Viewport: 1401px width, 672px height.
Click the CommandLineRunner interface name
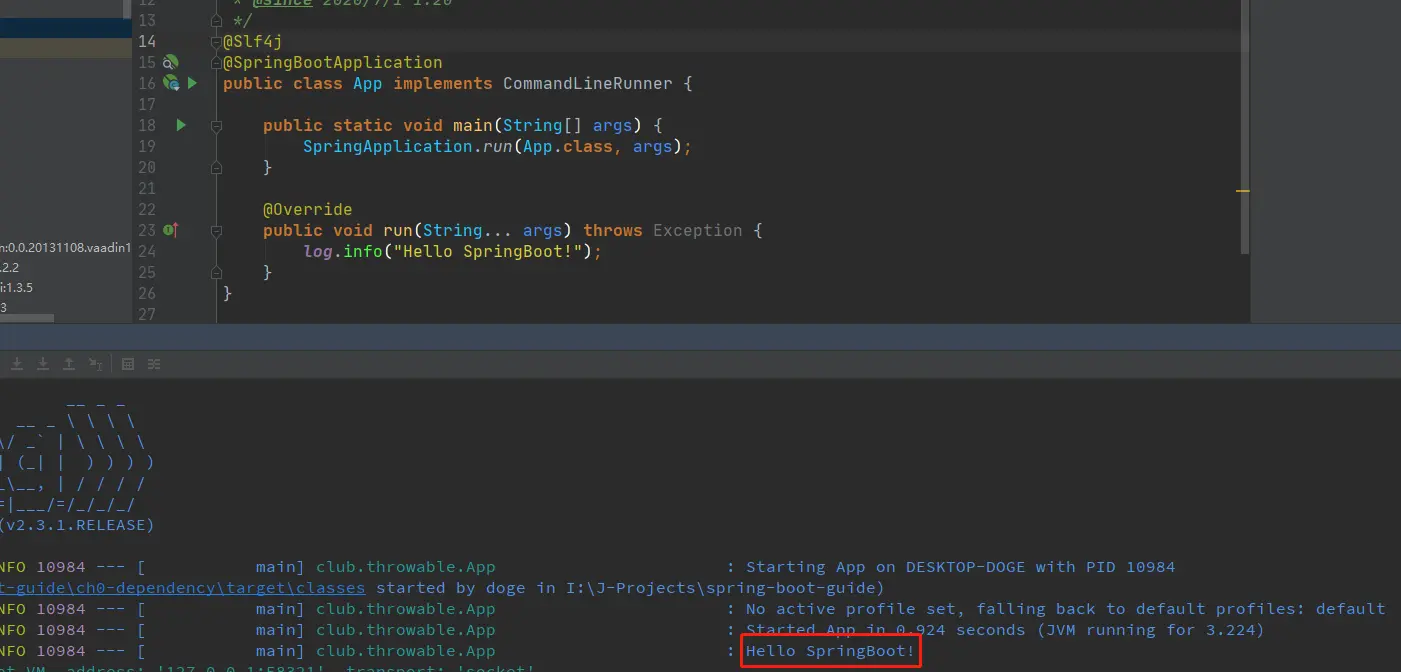click(x=587, y=83)
